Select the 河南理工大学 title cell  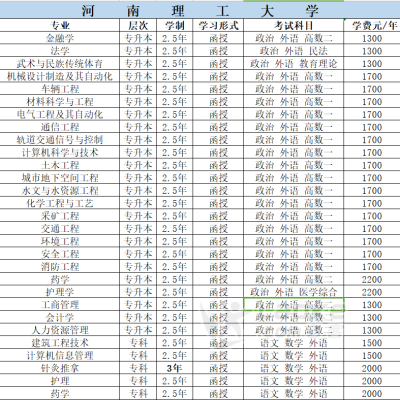point(200,11)
